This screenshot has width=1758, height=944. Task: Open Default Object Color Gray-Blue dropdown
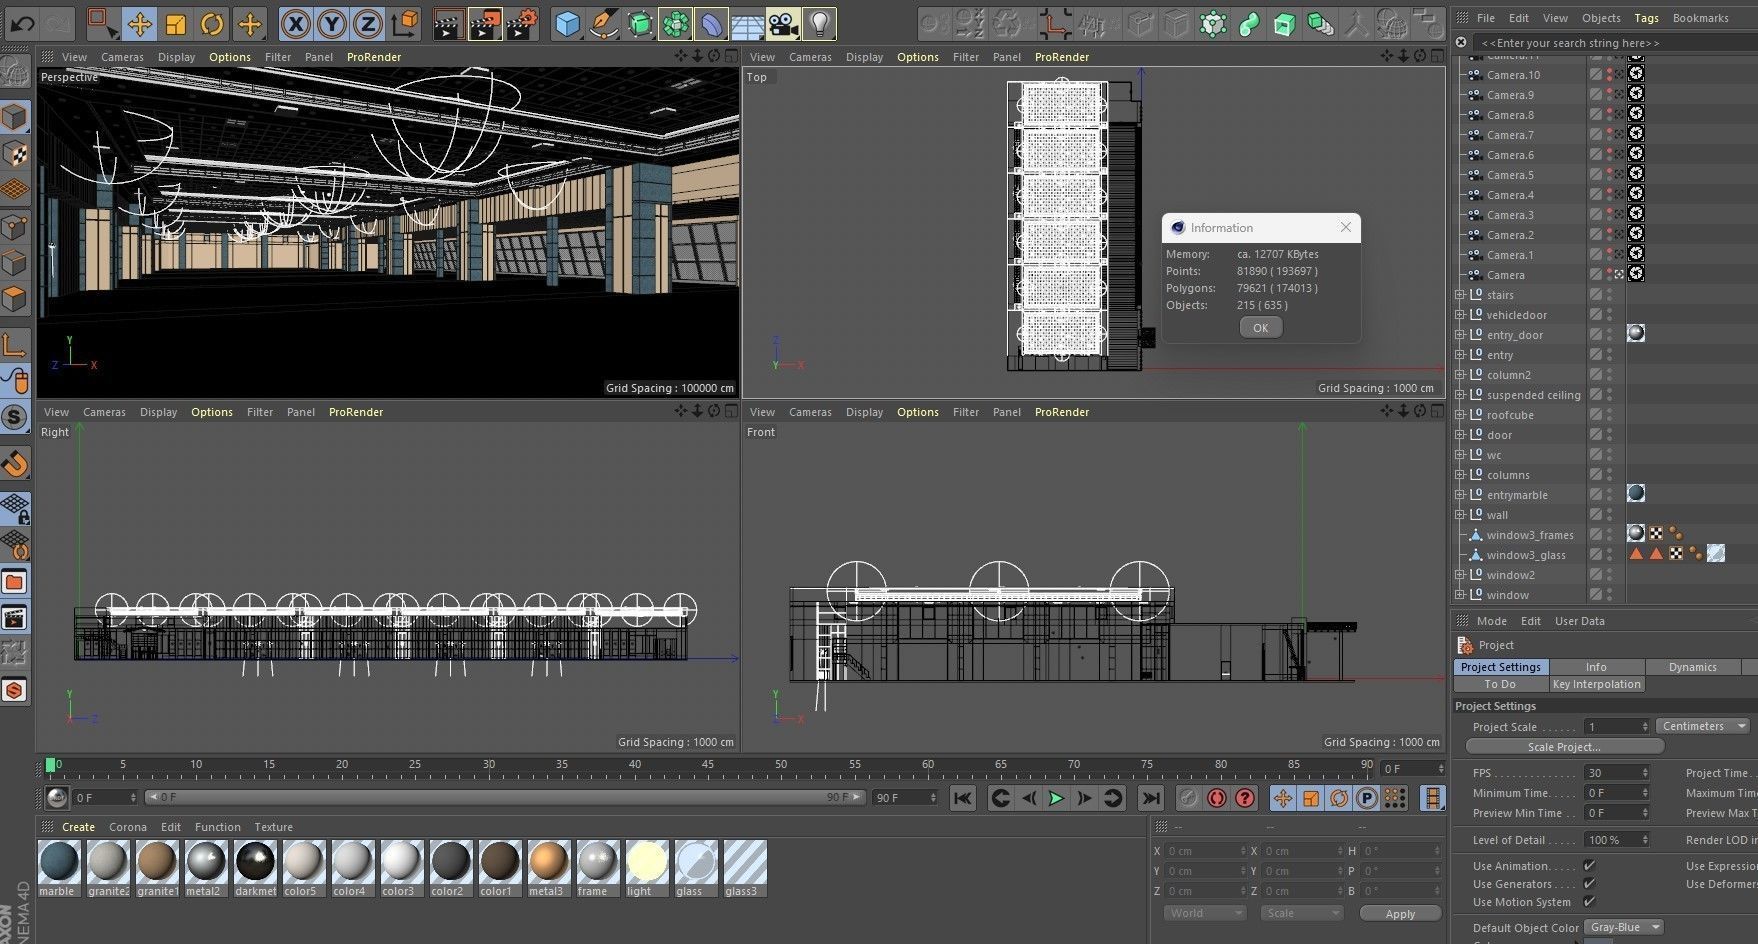1623,927
